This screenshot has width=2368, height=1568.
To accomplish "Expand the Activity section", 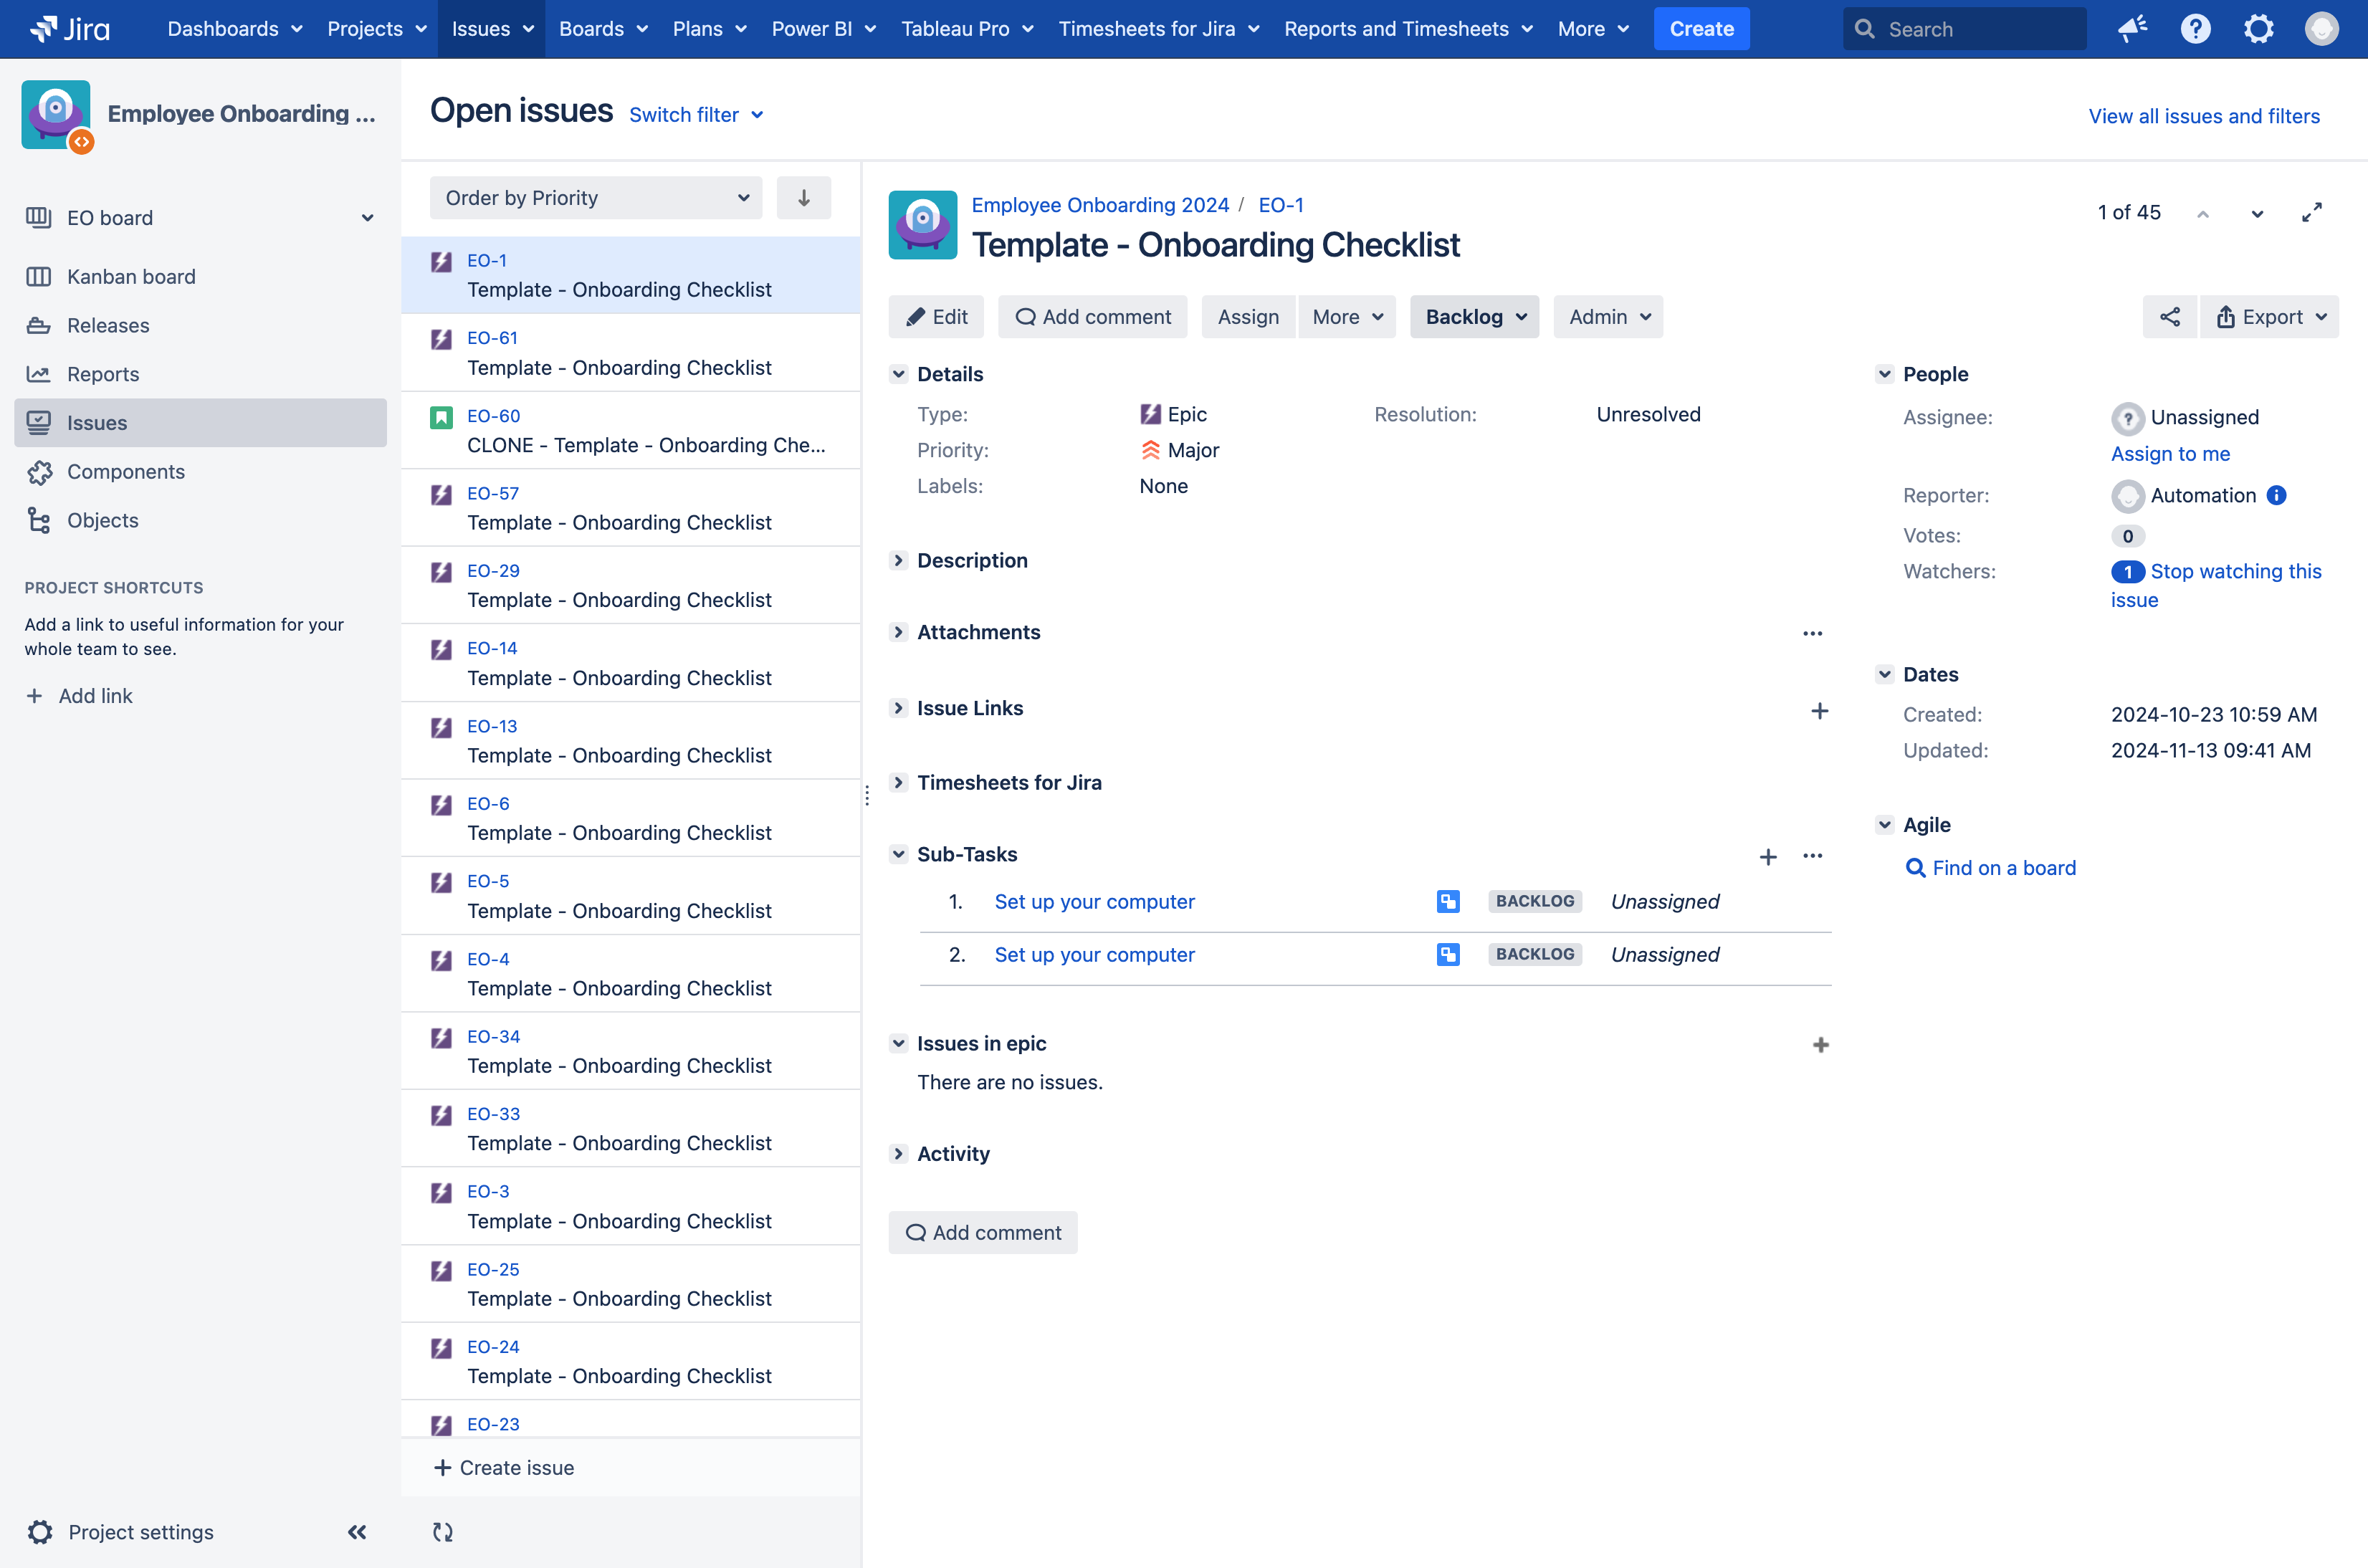I will [x=898, y=1153].
